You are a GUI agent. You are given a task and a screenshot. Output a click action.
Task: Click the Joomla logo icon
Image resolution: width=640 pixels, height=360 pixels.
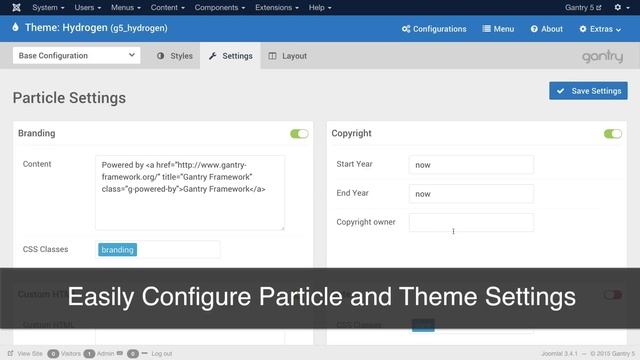[16, 7]
